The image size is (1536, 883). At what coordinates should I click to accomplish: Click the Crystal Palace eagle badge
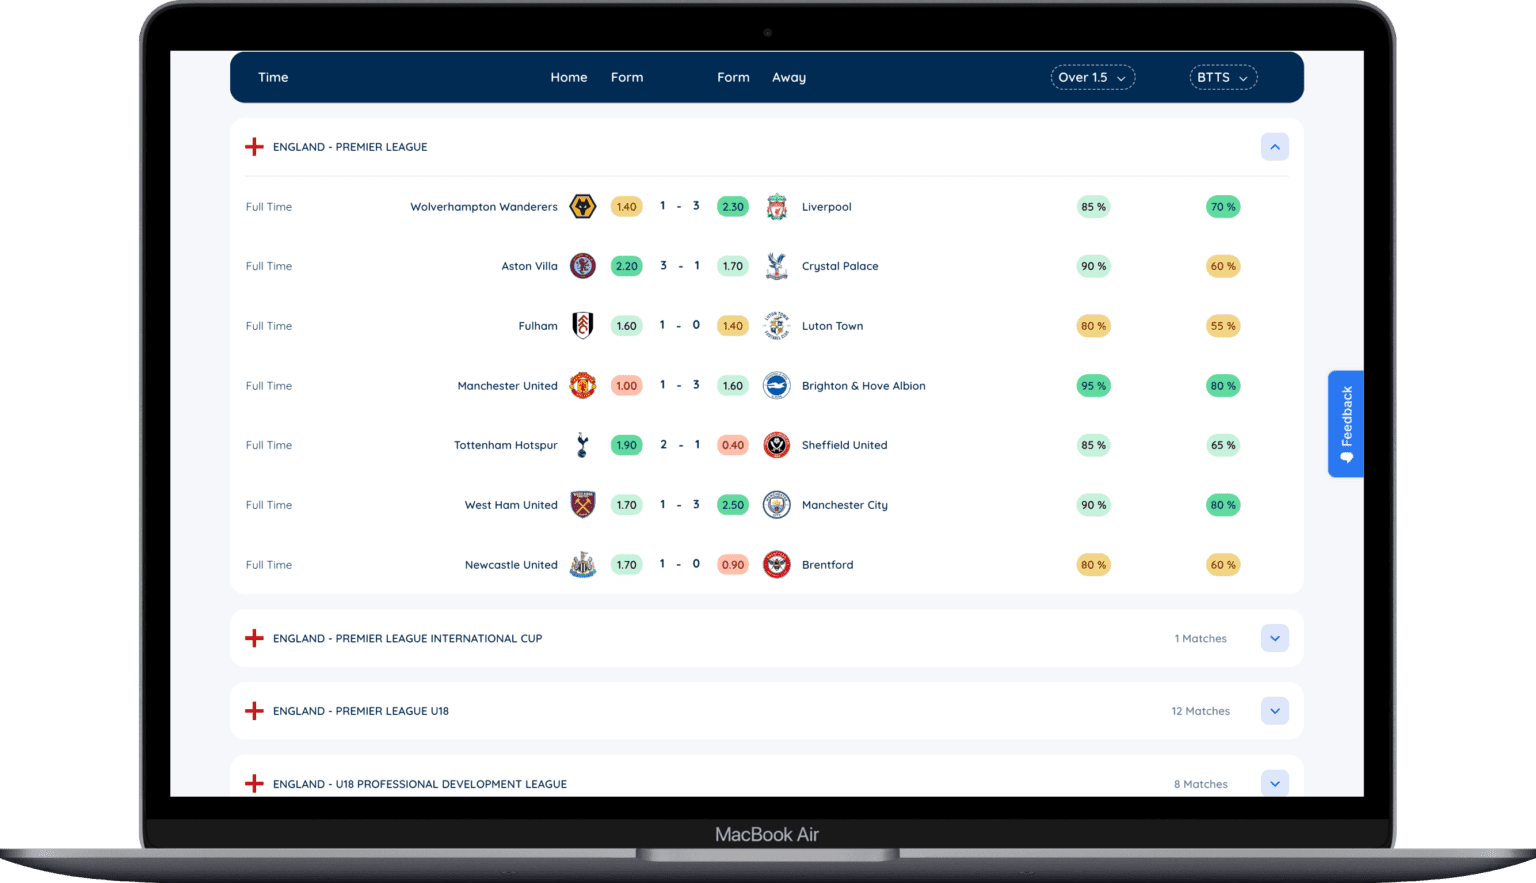coord(777,266)
